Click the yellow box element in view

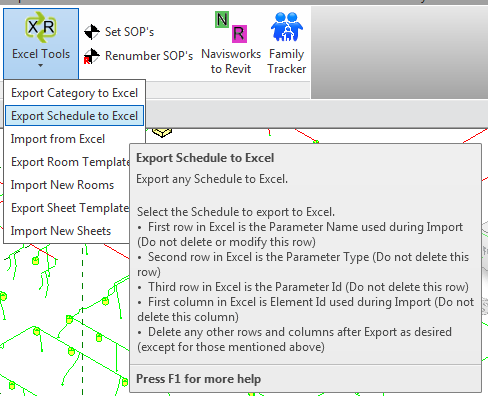click(x=162, y=132)
